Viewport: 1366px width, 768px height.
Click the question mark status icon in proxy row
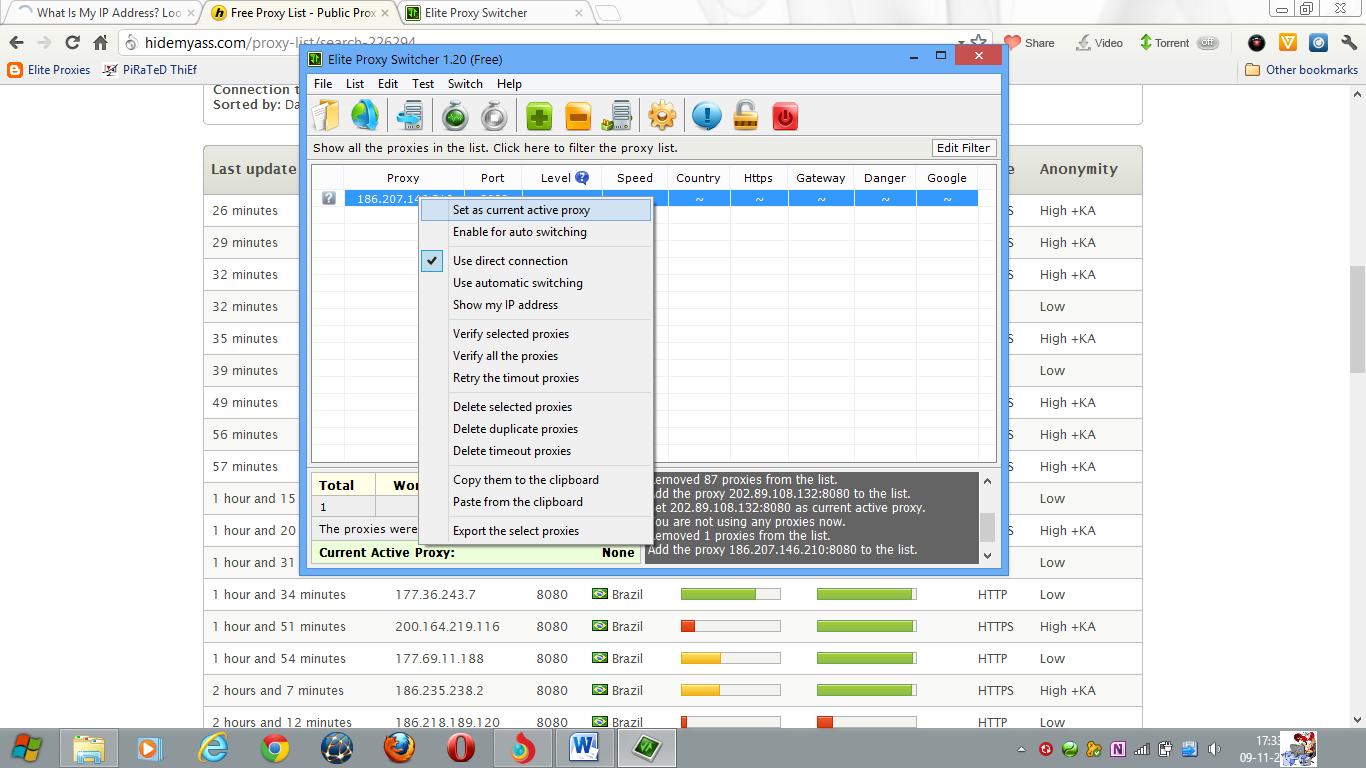pyautogui.click(x=328, y=199)
